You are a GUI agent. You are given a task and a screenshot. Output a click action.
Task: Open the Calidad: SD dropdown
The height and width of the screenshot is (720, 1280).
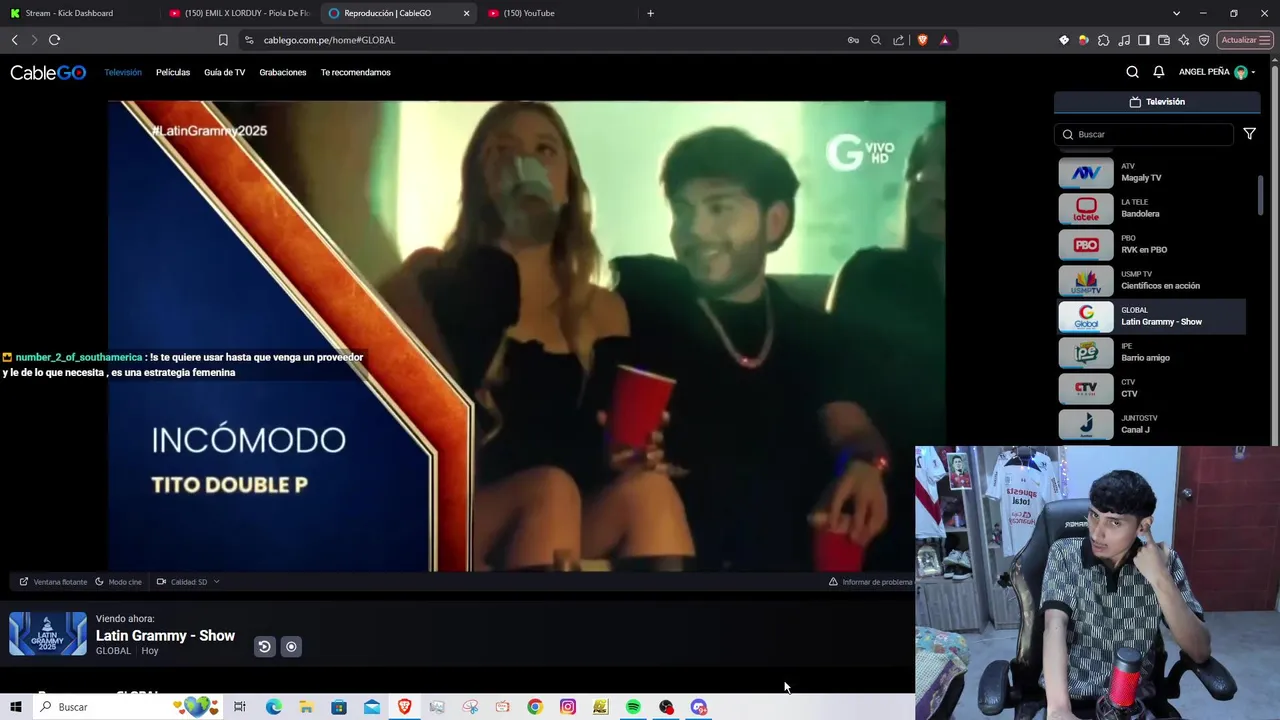[x=188, y=582]
